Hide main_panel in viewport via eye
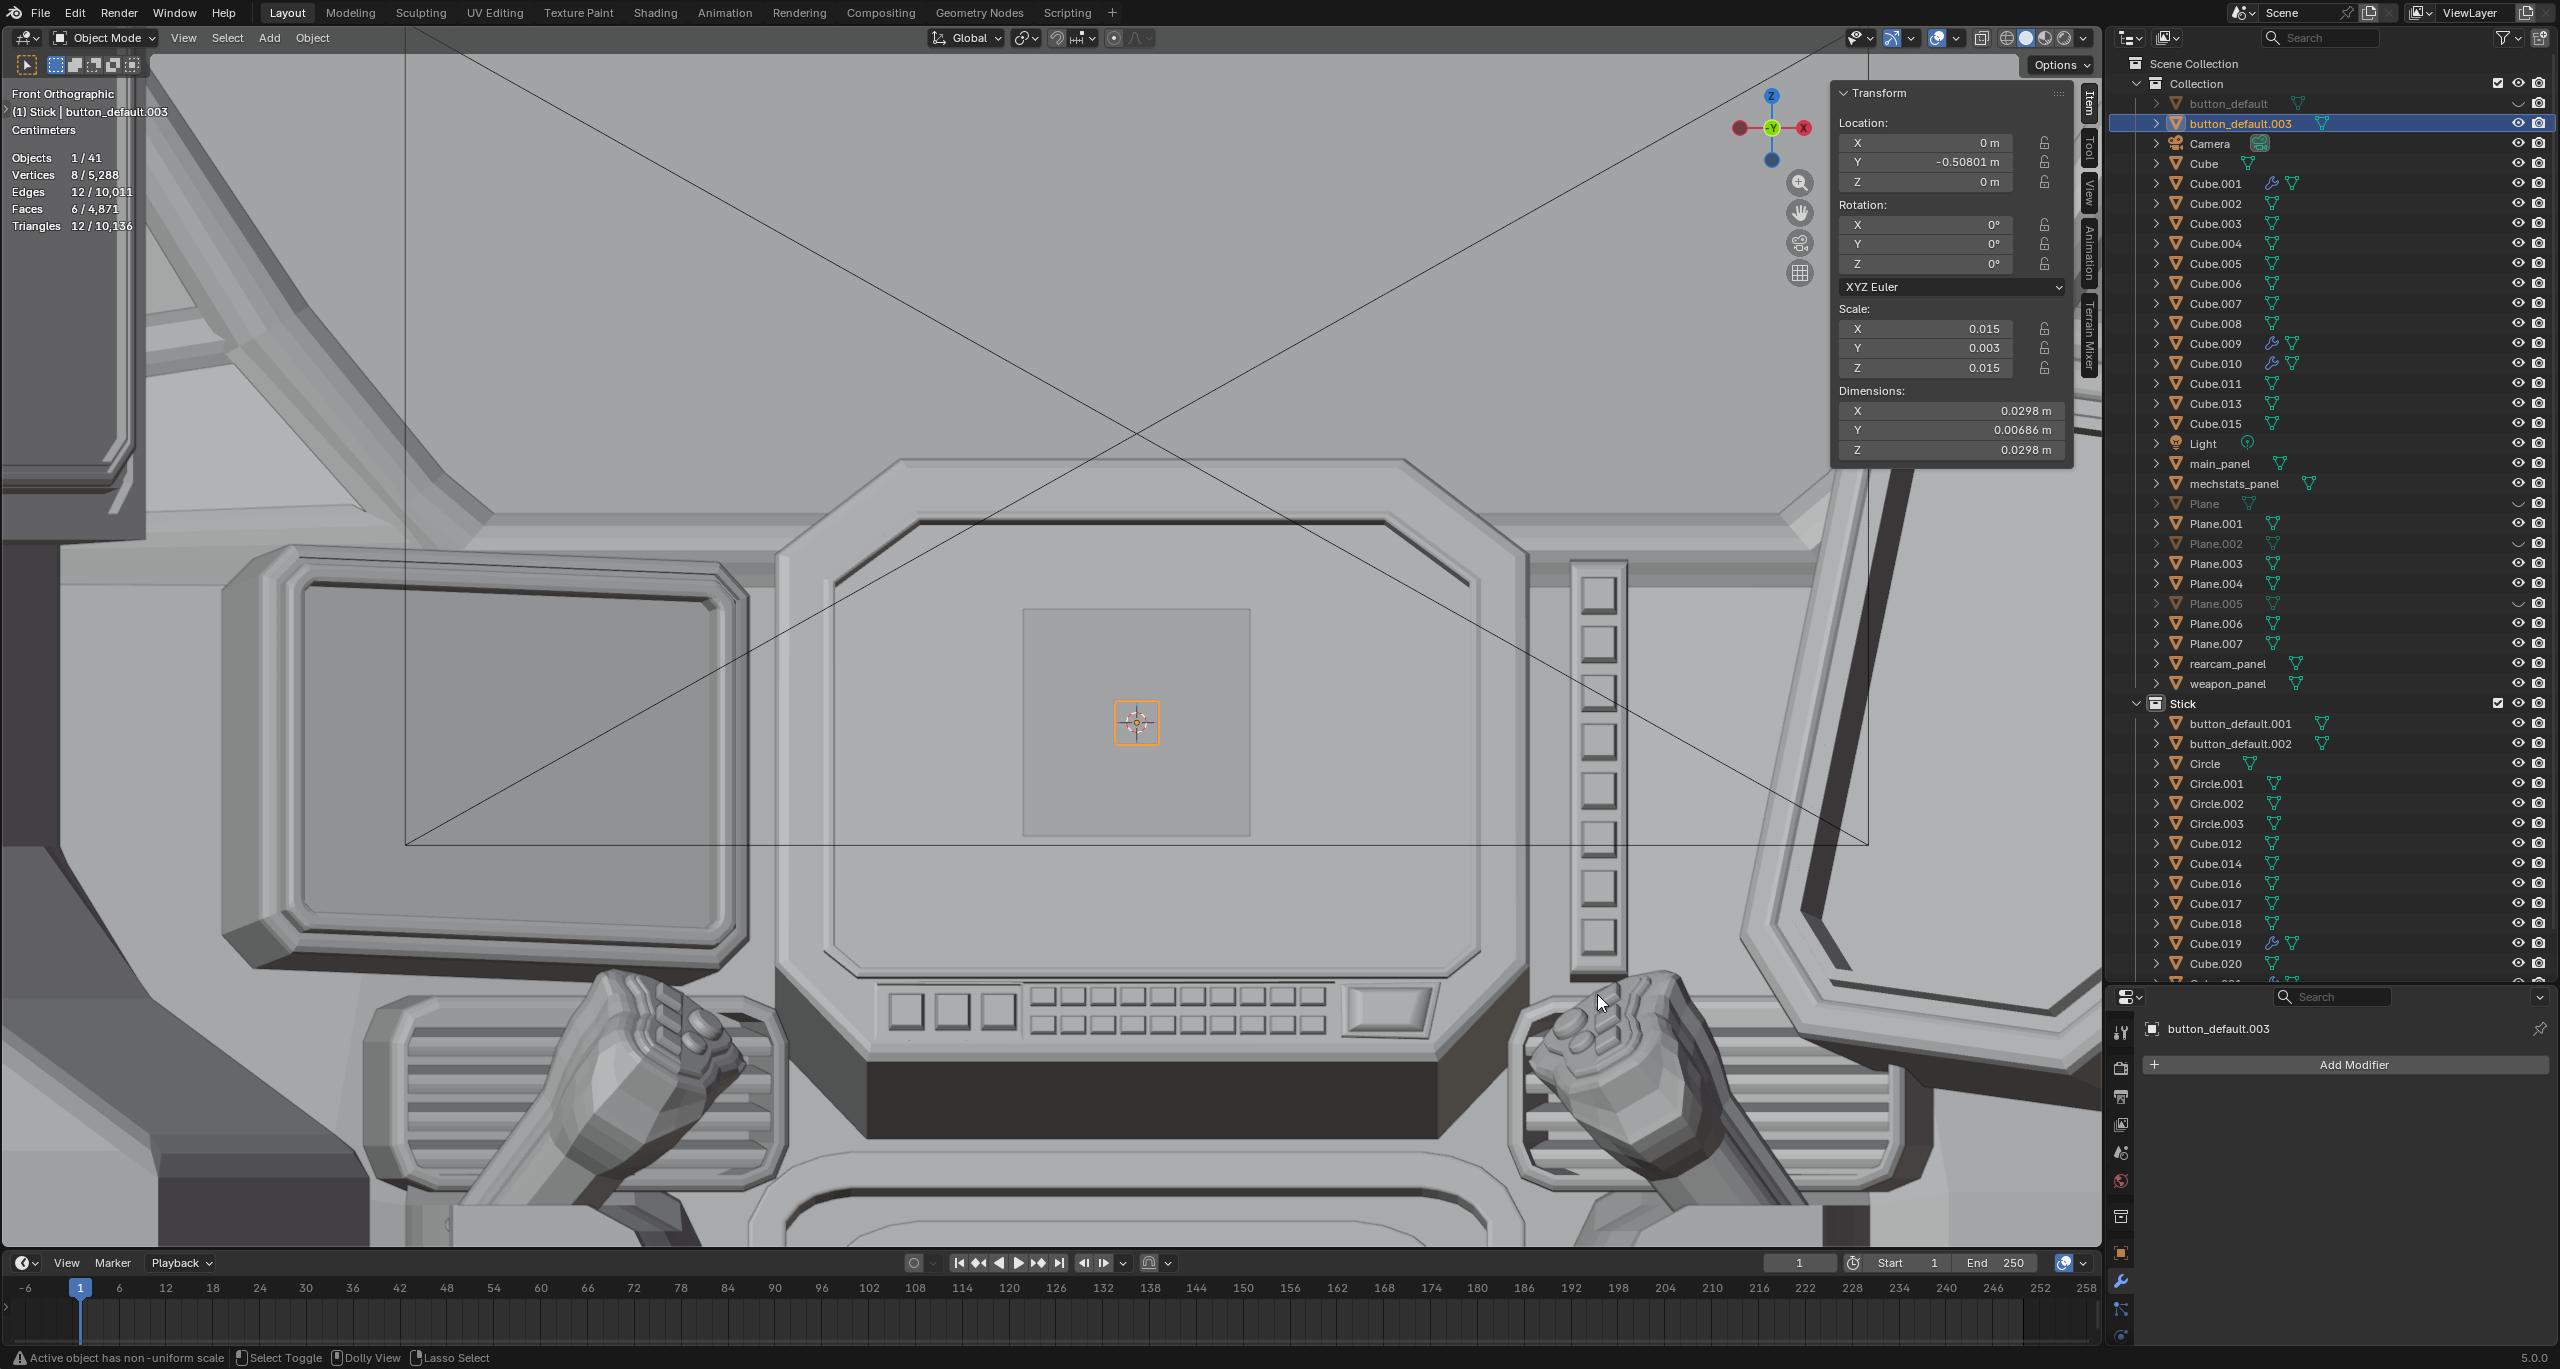2560x1369 pixels. tap(2518, 464)
